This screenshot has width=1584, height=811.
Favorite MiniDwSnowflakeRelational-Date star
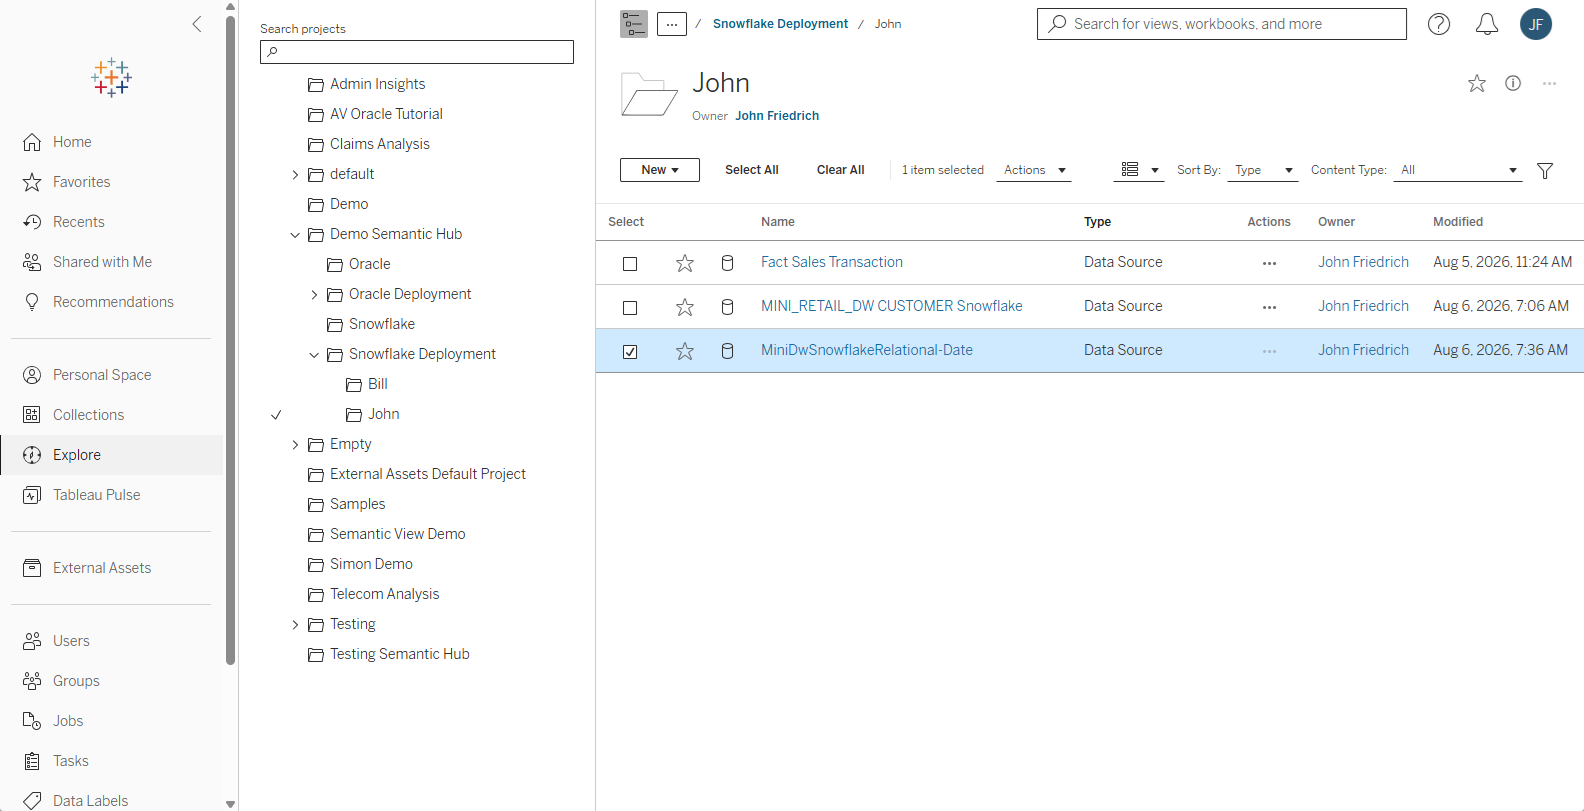click(x=685, y=351)
